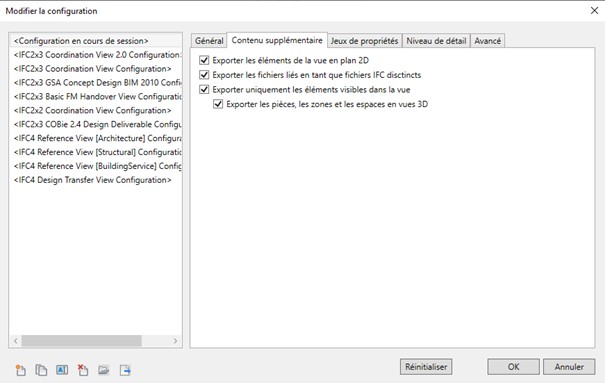The image size is (605, 383).
Task: Close the Modifier la configuration dialog
Action: click(x=594, y=11)
